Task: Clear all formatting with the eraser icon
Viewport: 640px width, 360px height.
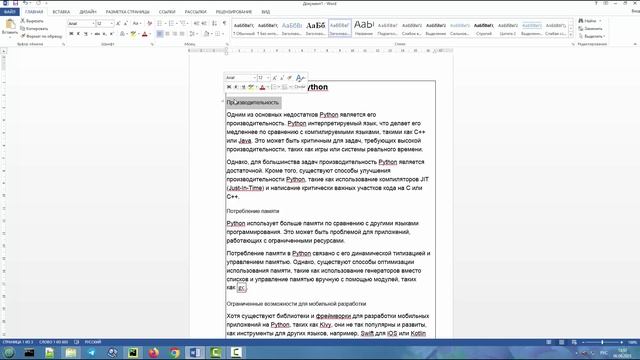Action: pos(149,24)
